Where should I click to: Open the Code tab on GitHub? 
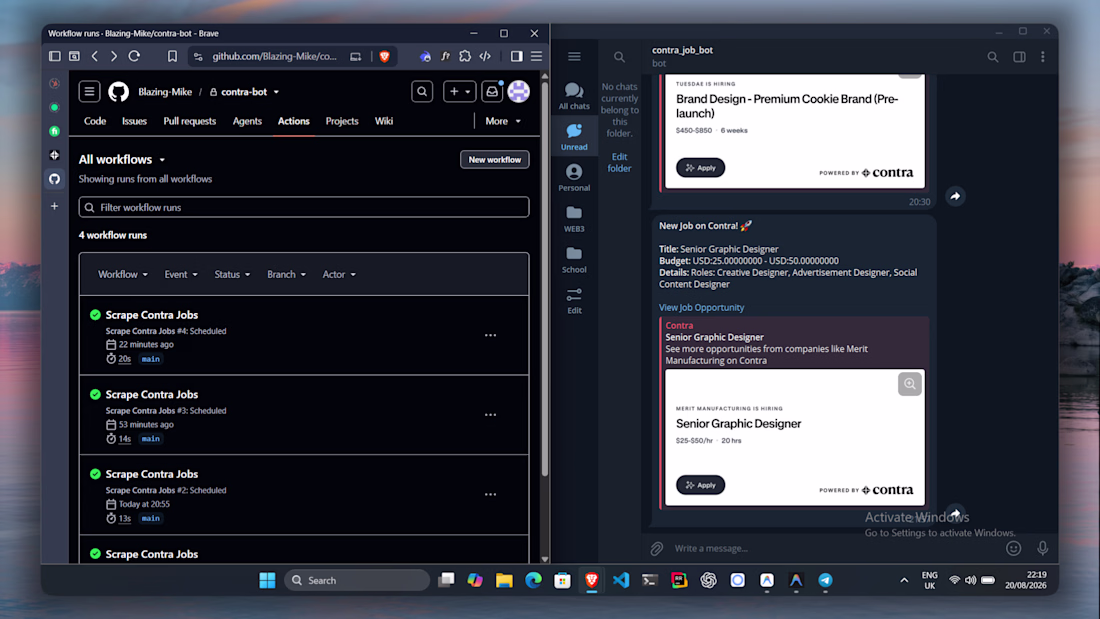(x=95, y=121)
